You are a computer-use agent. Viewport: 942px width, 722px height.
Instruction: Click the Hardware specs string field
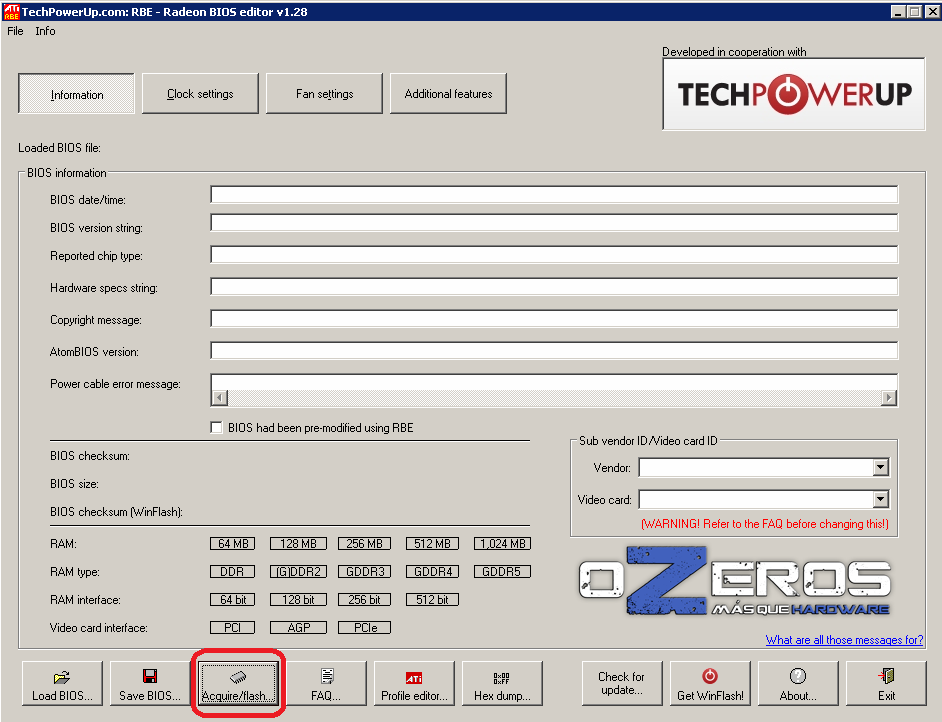click(554, 287)
